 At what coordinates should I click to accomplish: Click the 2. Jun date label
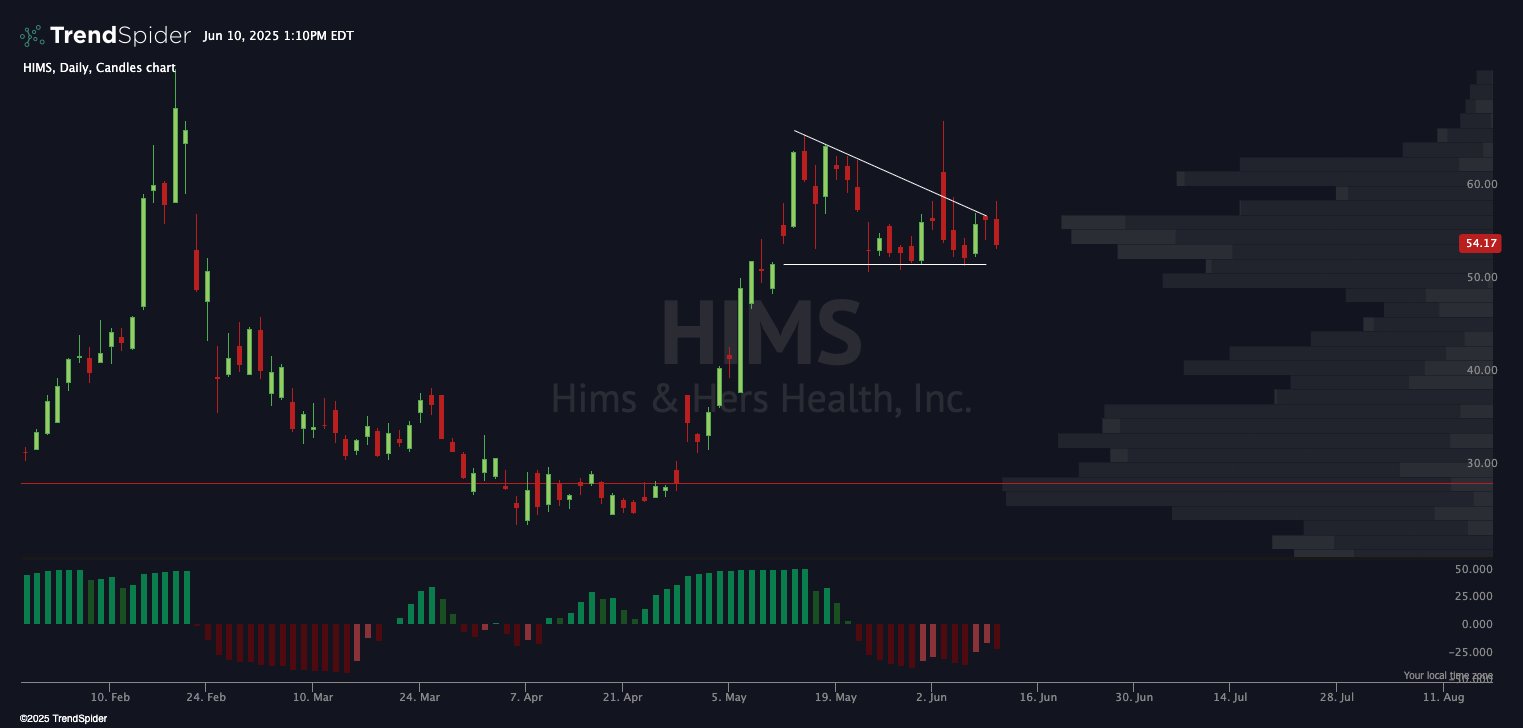click(931, 696)
